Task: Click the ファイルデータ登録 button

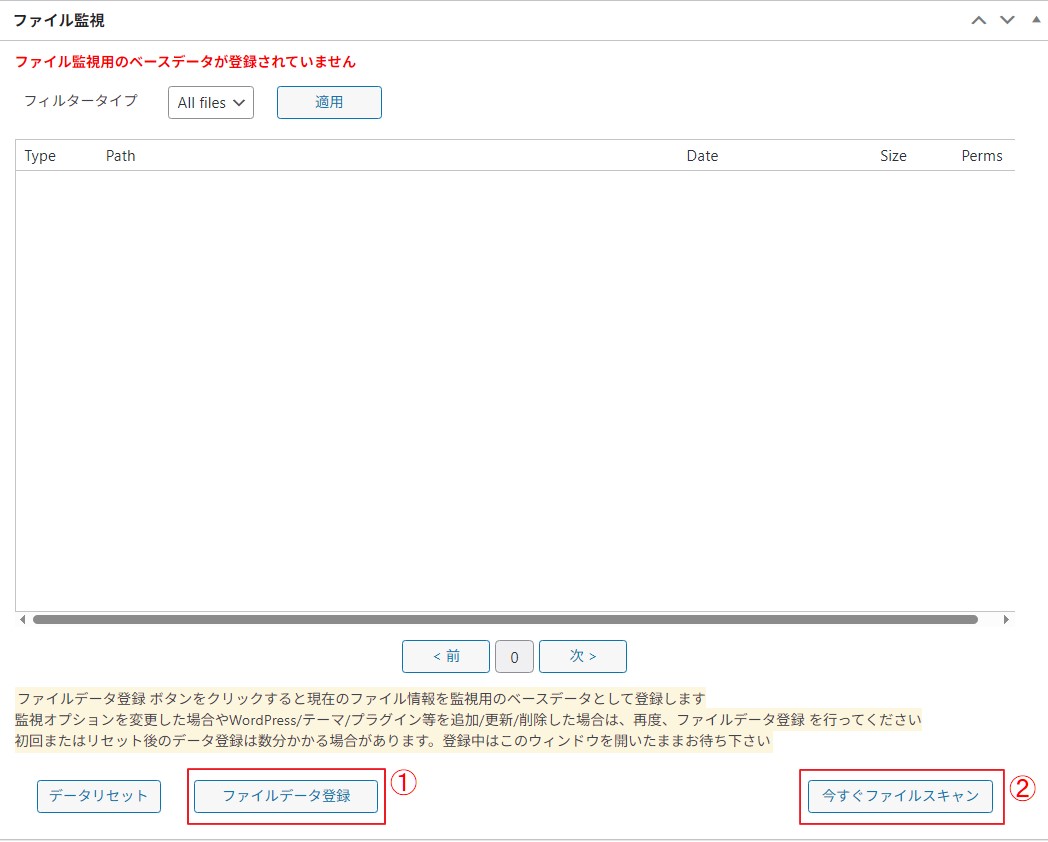Action: 286,796
